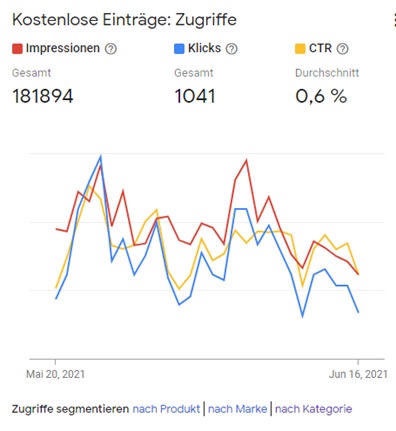Segment traffic via nach Kategorie link

[x=313, y=409]
